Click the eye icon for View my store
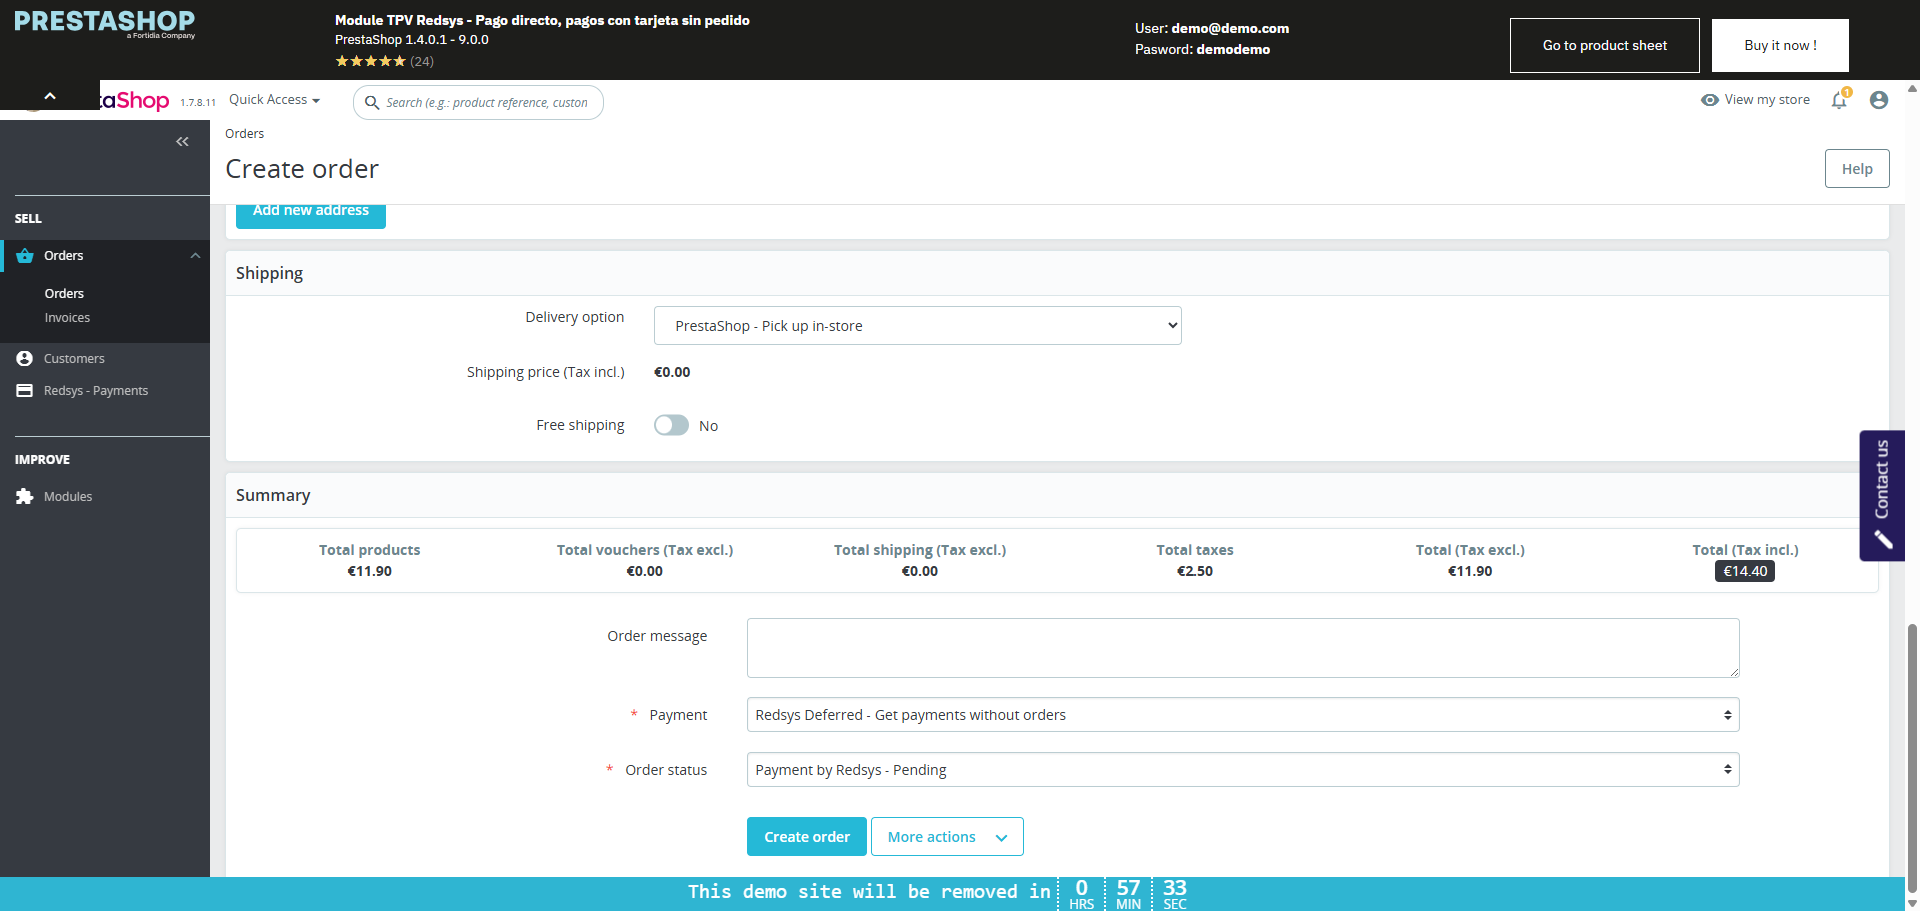Viewport: 1920px width, 911px height. [x=1710, y=100]
